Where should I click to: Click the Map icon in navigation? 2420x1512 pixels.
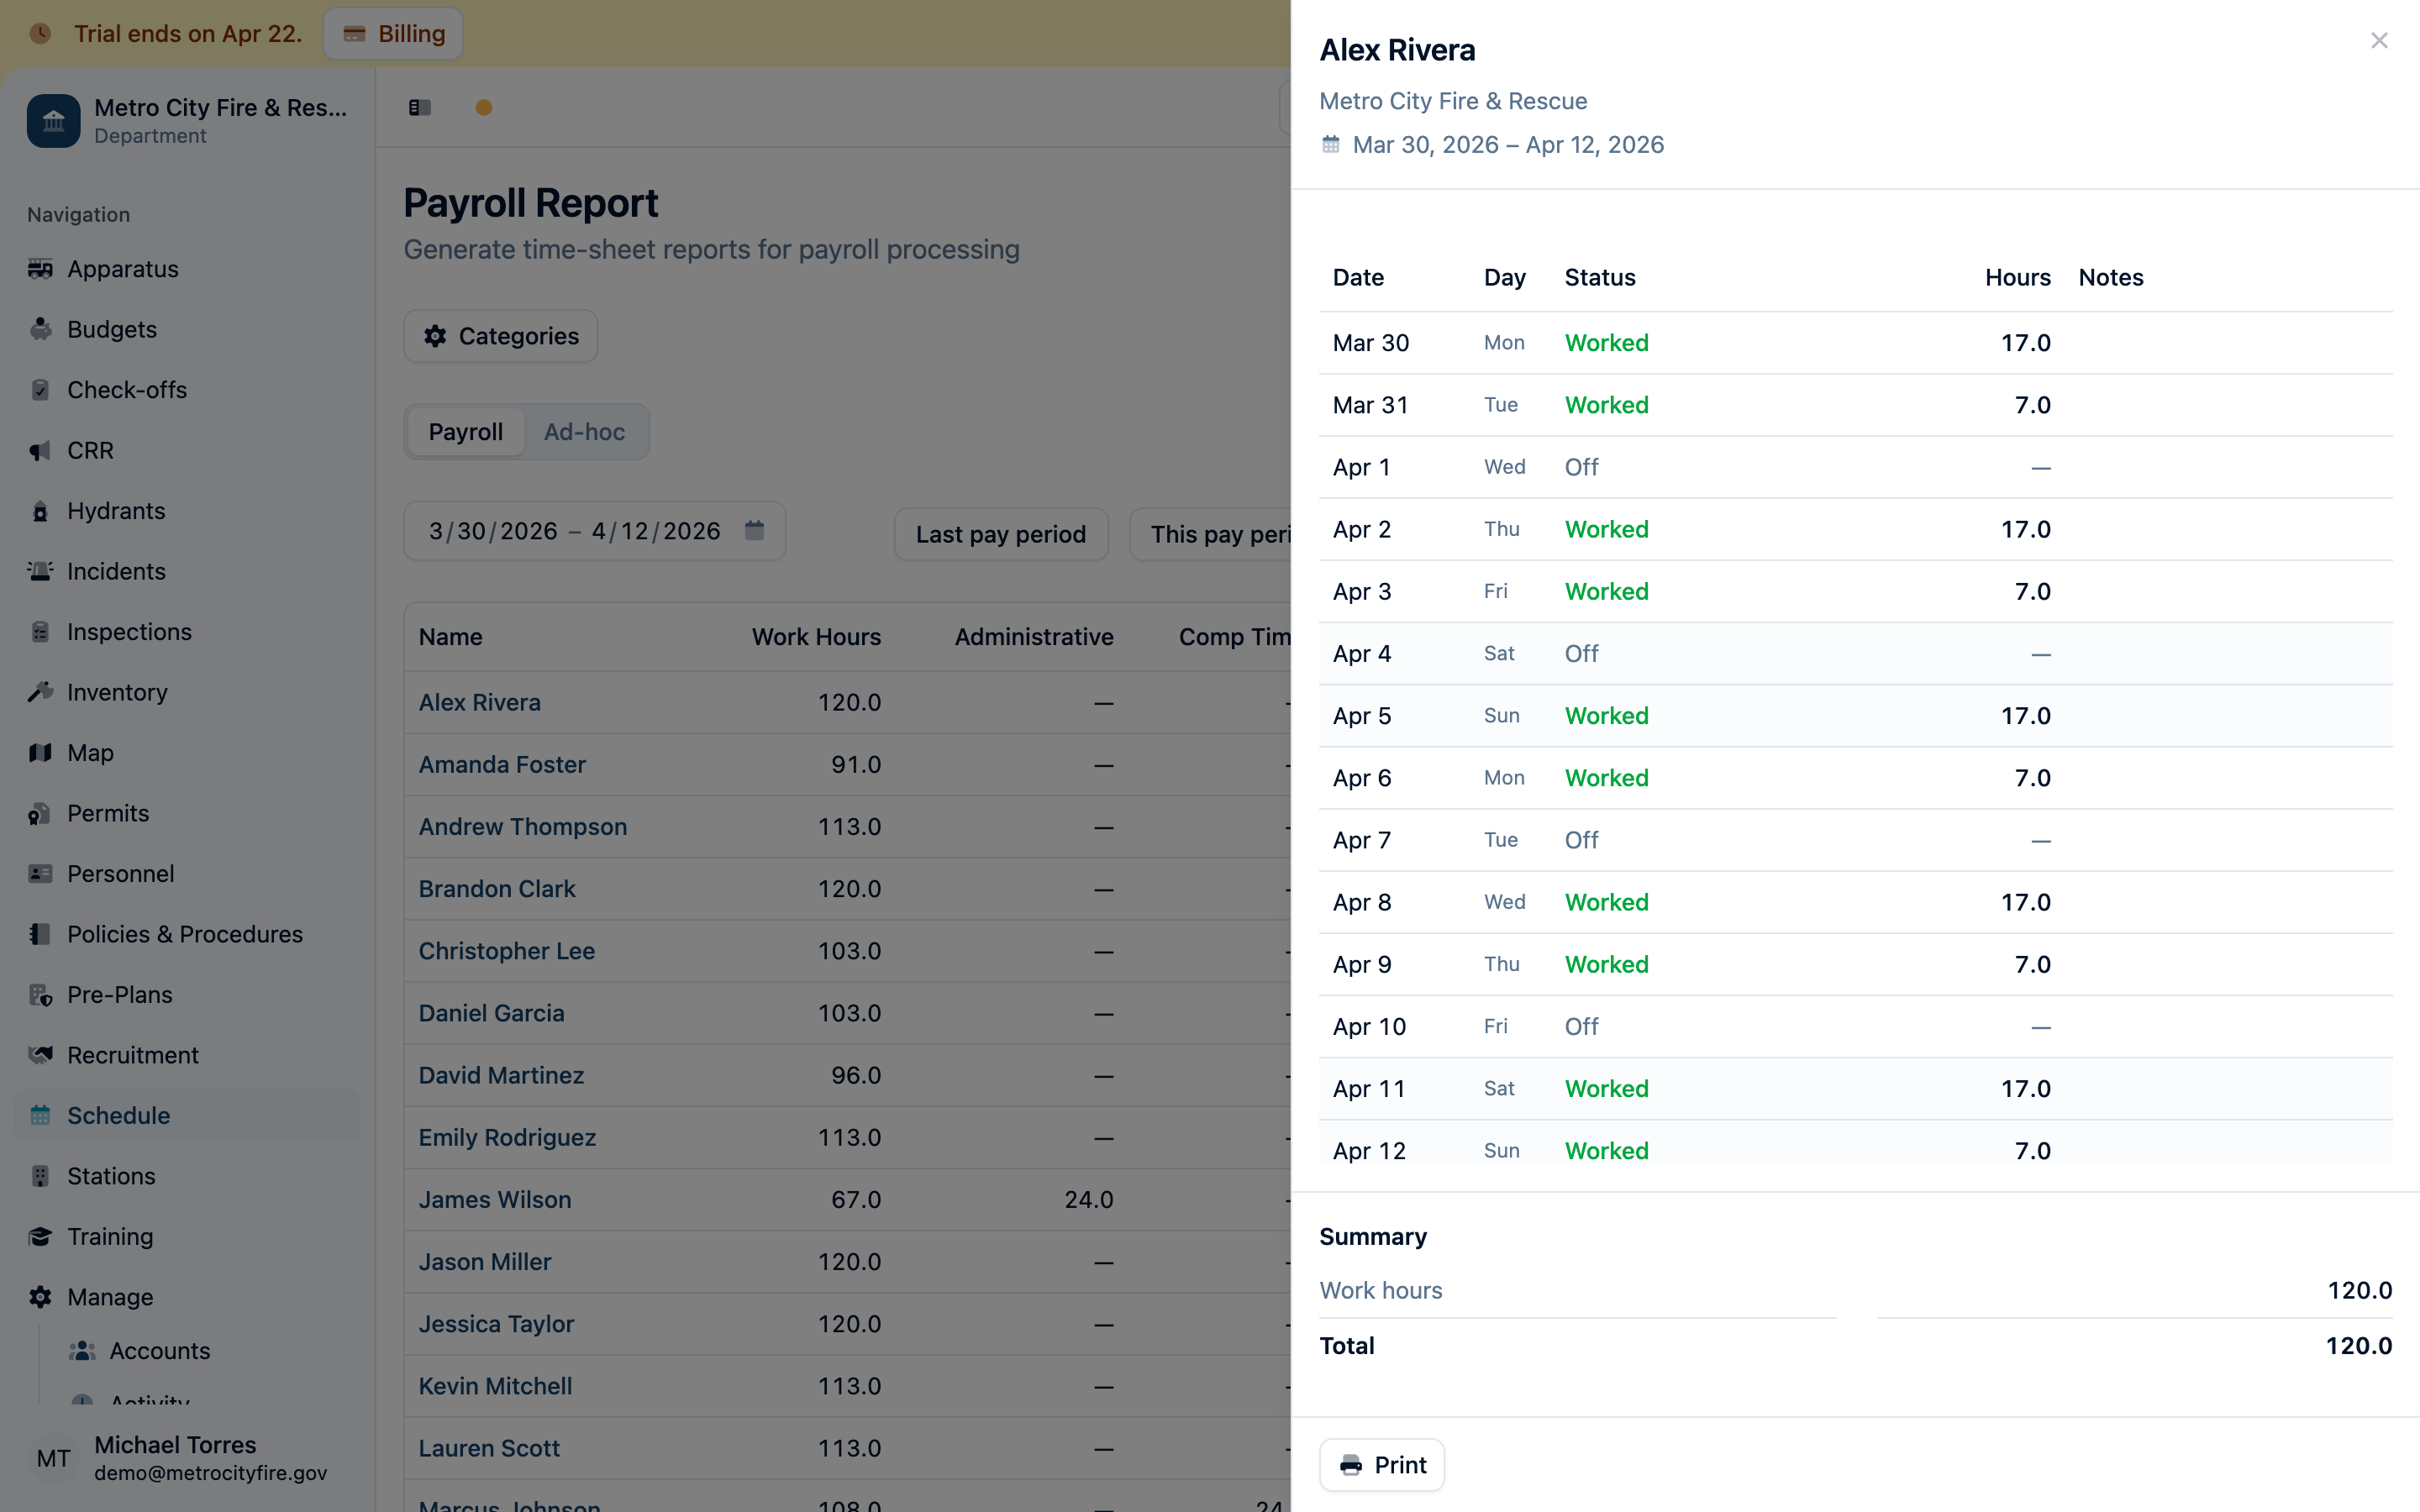pos(41,753)
